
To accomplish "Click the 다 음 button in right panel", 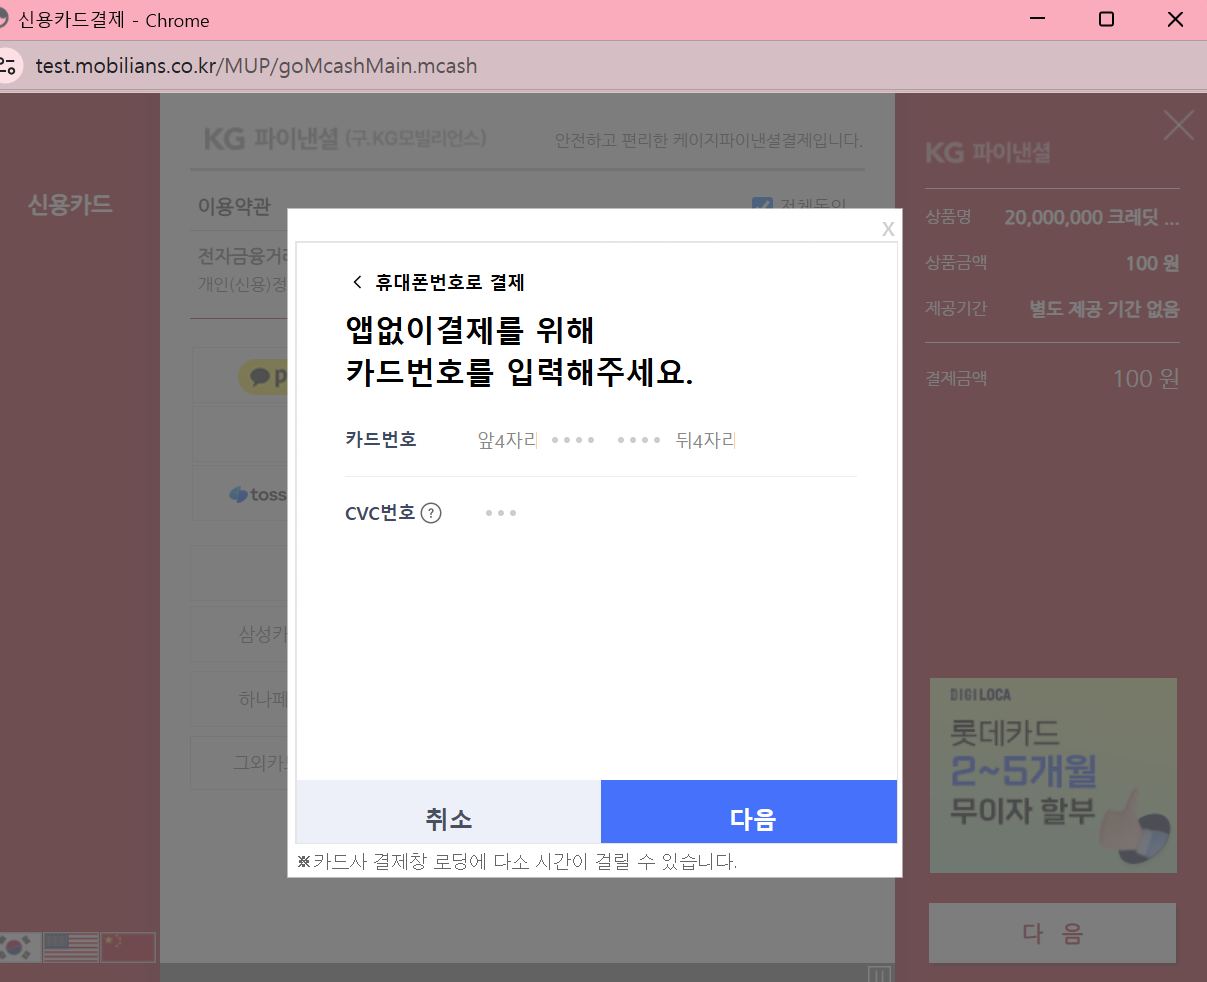I will point(1052,933).
